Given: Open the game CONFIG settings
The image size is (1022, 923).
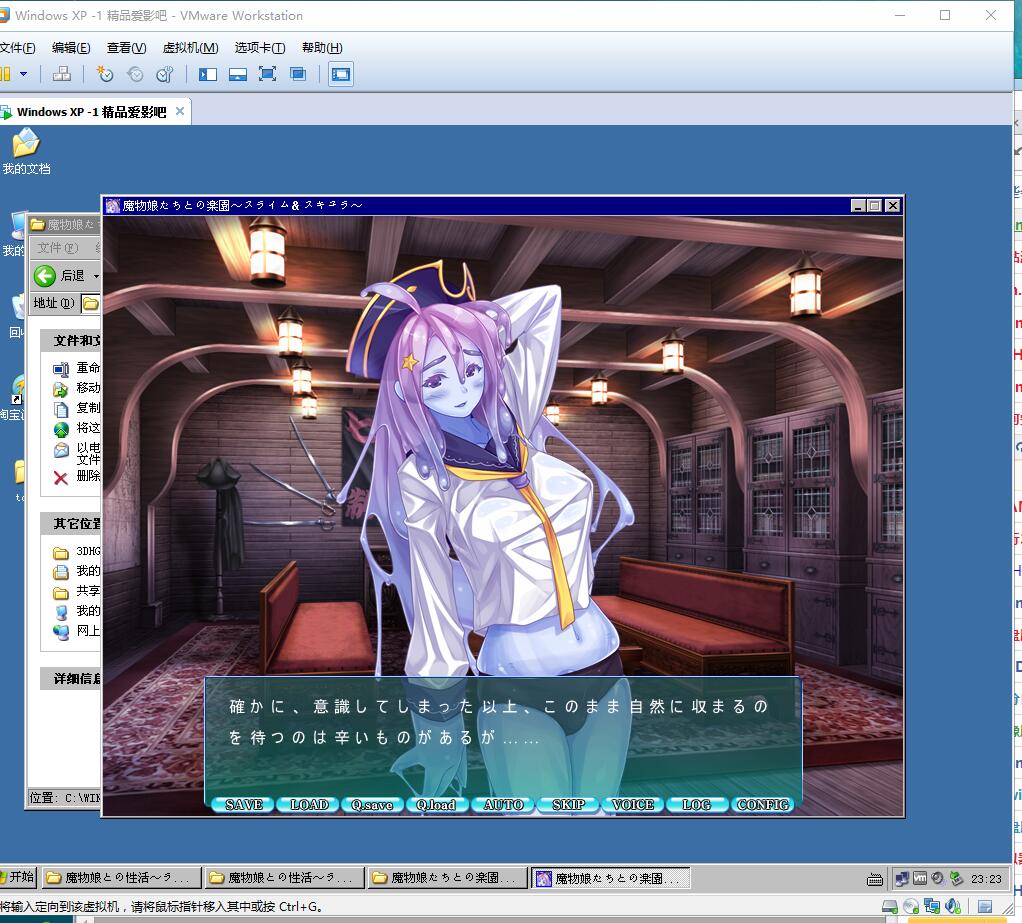Looking at the screenshot, I should click(x=763, y=805).
